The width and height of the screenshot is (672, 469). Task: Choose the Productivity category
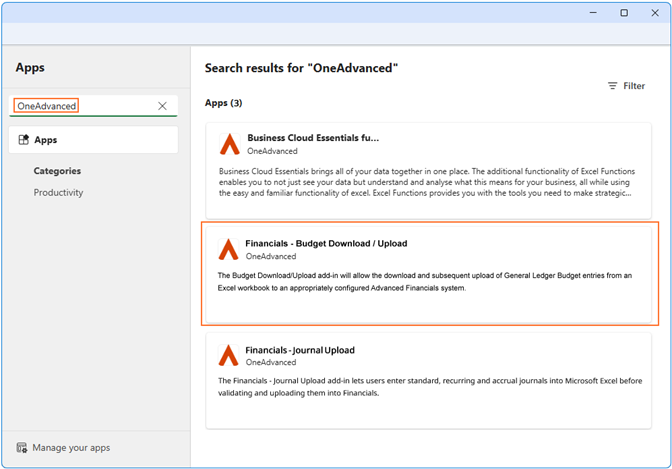pos(58,192)
